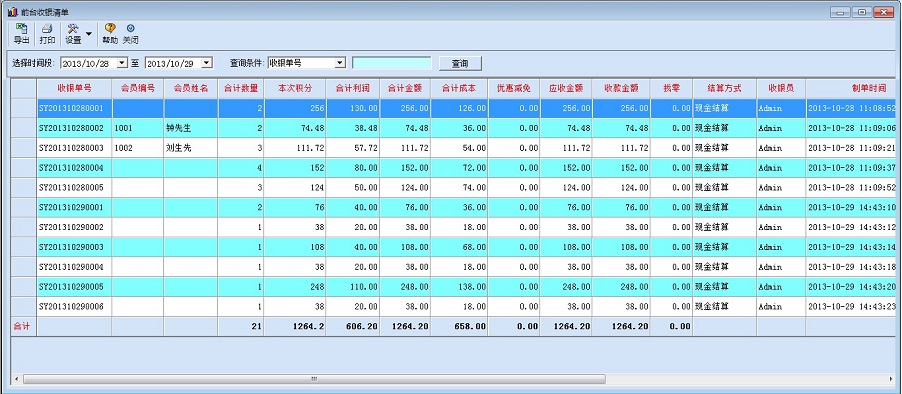Open the end date 2013/10/29 dropdown
Screen dimensions: 902x394
pos(207,63)
